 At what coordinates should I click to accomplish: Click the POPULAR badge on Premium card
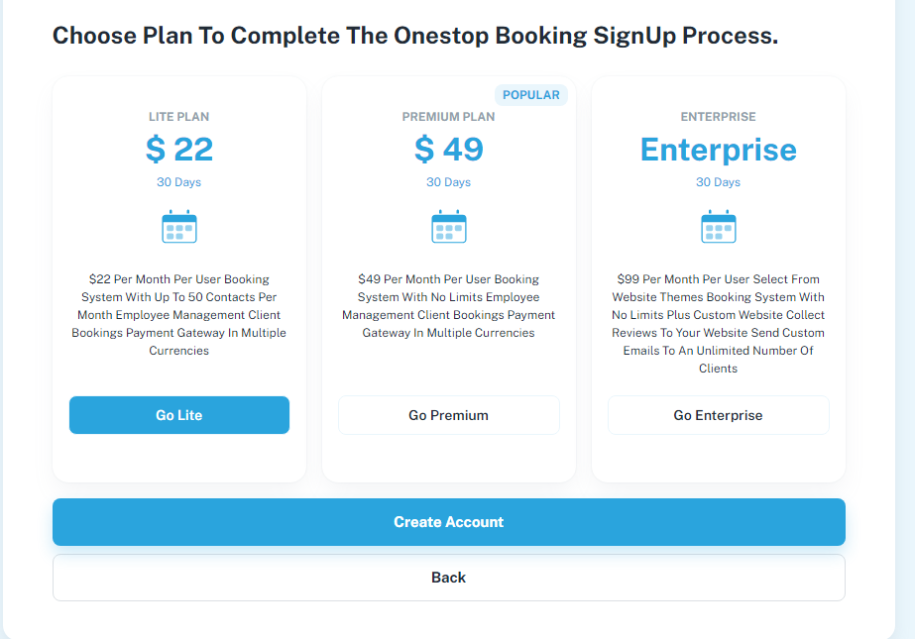pos(531,95)
